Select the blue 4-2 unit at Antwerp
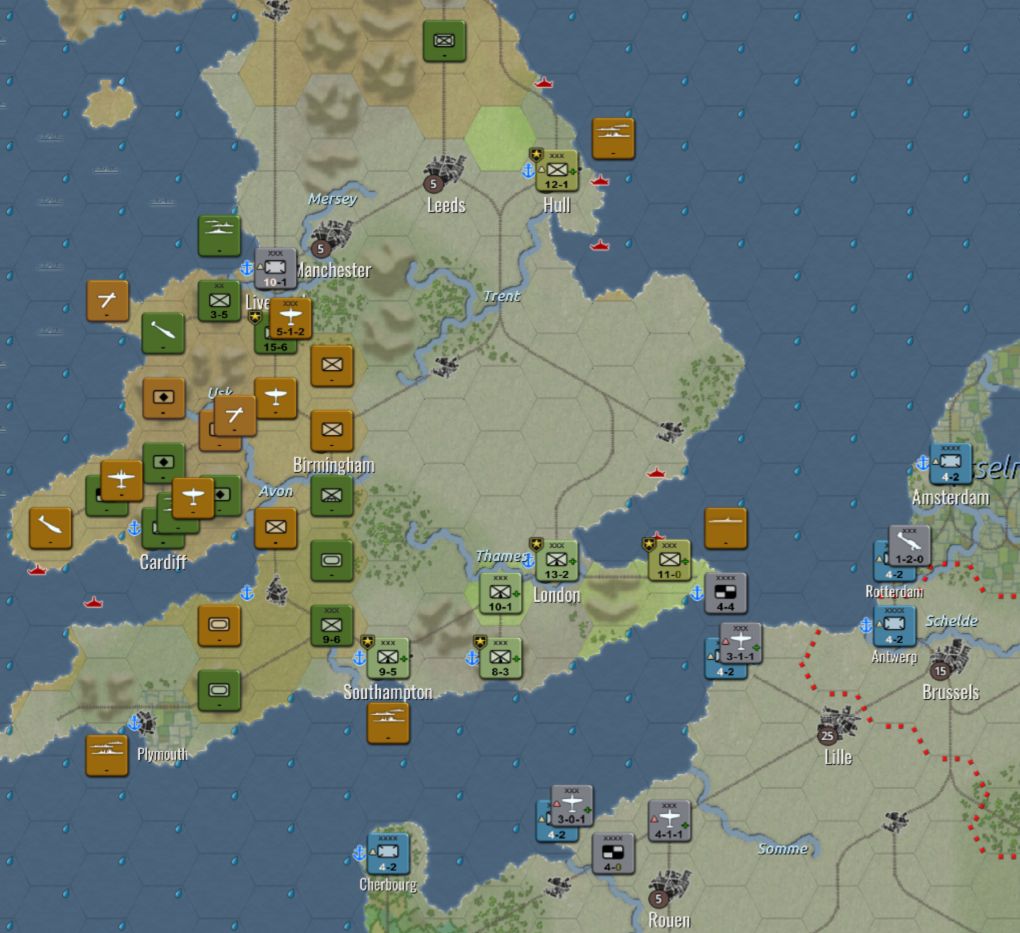 click(894, 626)
